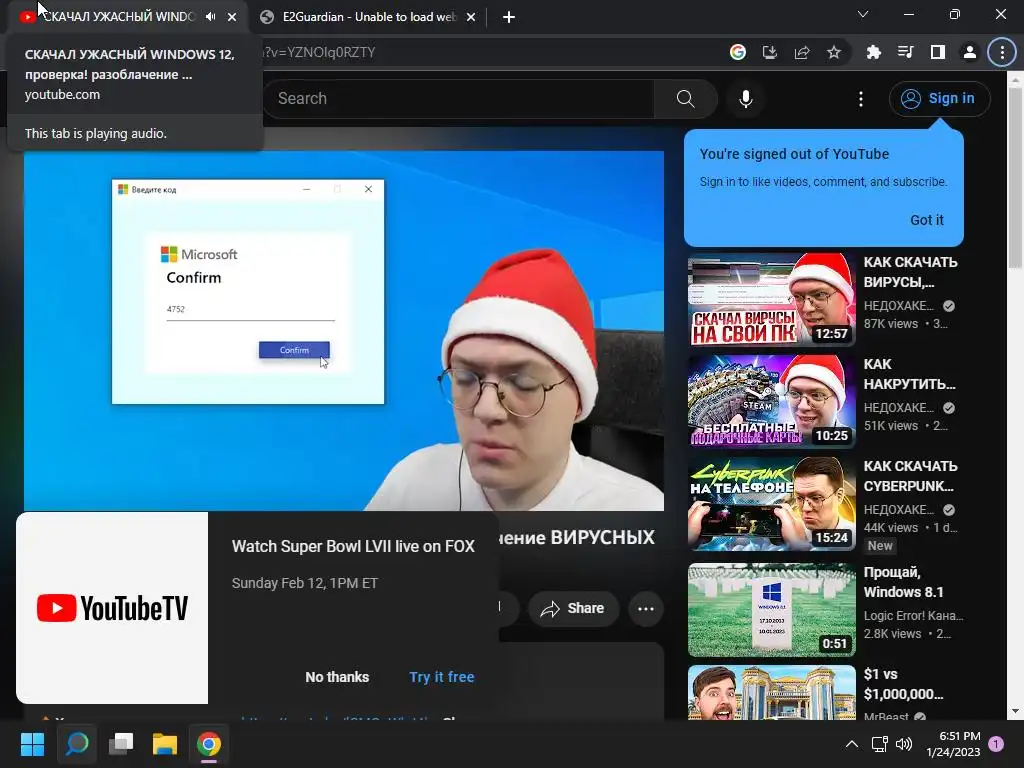Screen dimensions: 1024x768
Task: Click the Chrome taskbar icon
Action: (209, 744)
